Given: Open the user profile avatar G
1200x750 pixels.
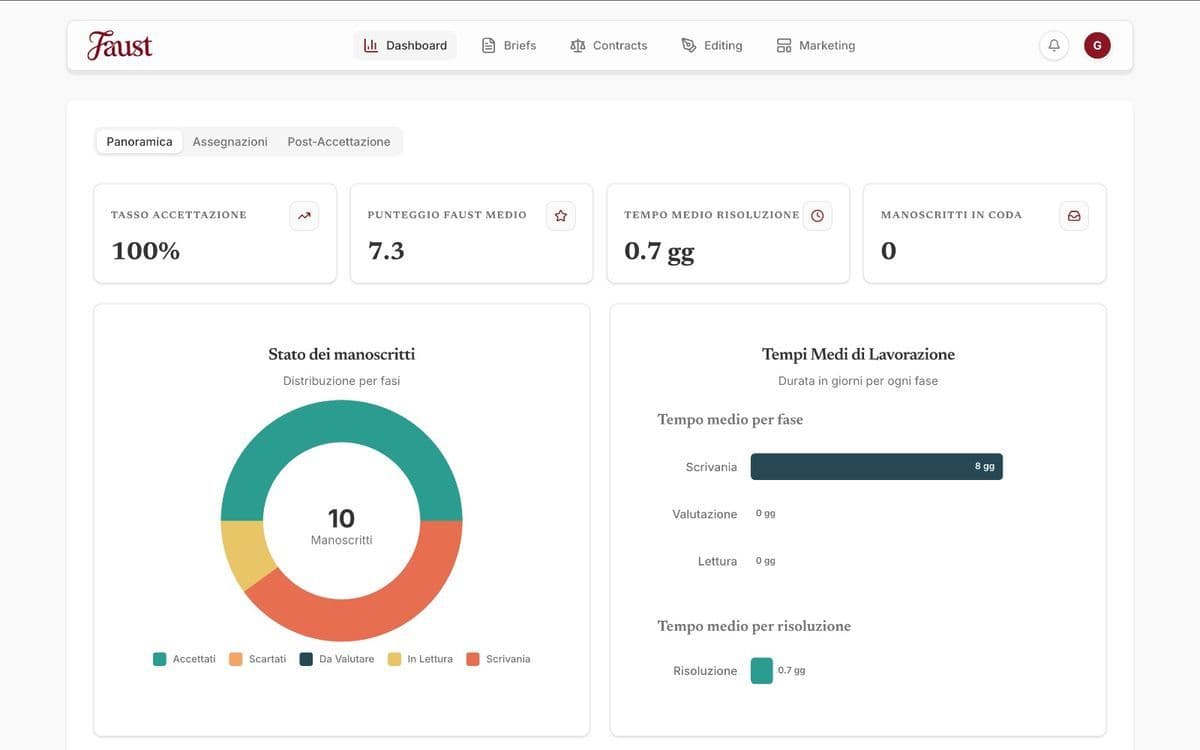Looking at the screenshot, I should (x=1097, y=44).
